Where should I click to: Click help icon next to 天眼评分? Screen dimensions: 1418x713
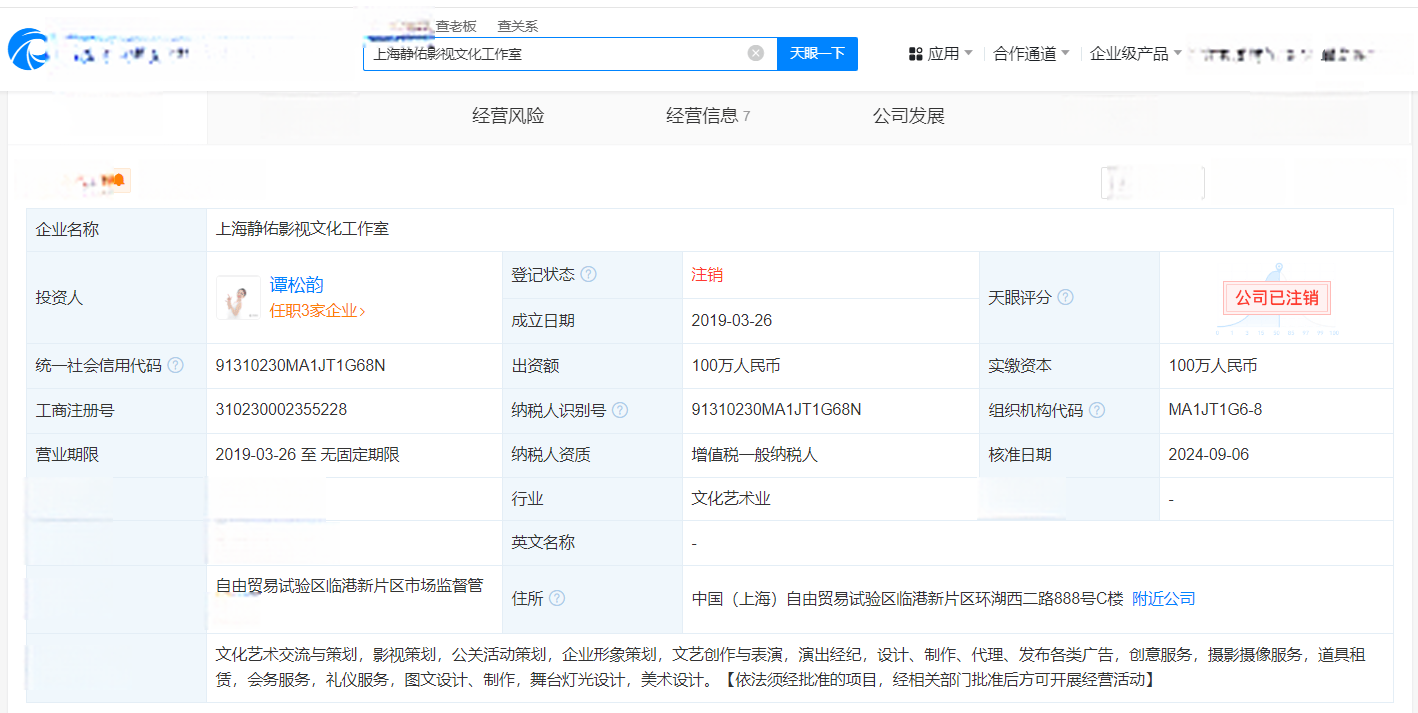[1066, 297]
